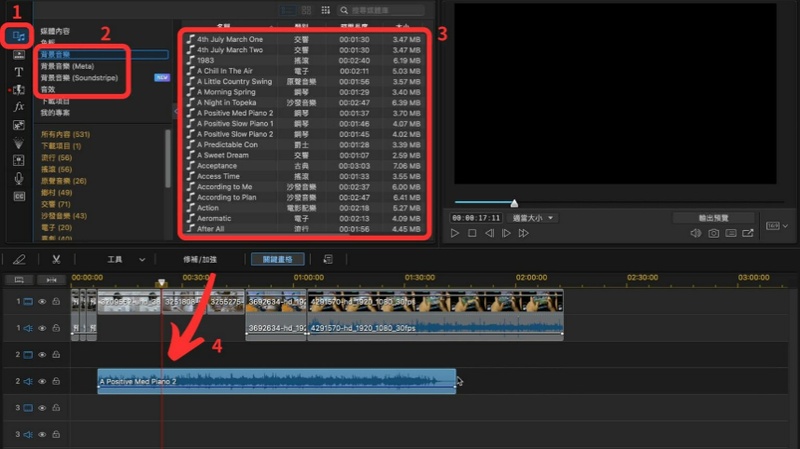This screenshot has width=800, height=449.
Task: Open the subtitle CC room icon
Action: (x=18, y=196)
